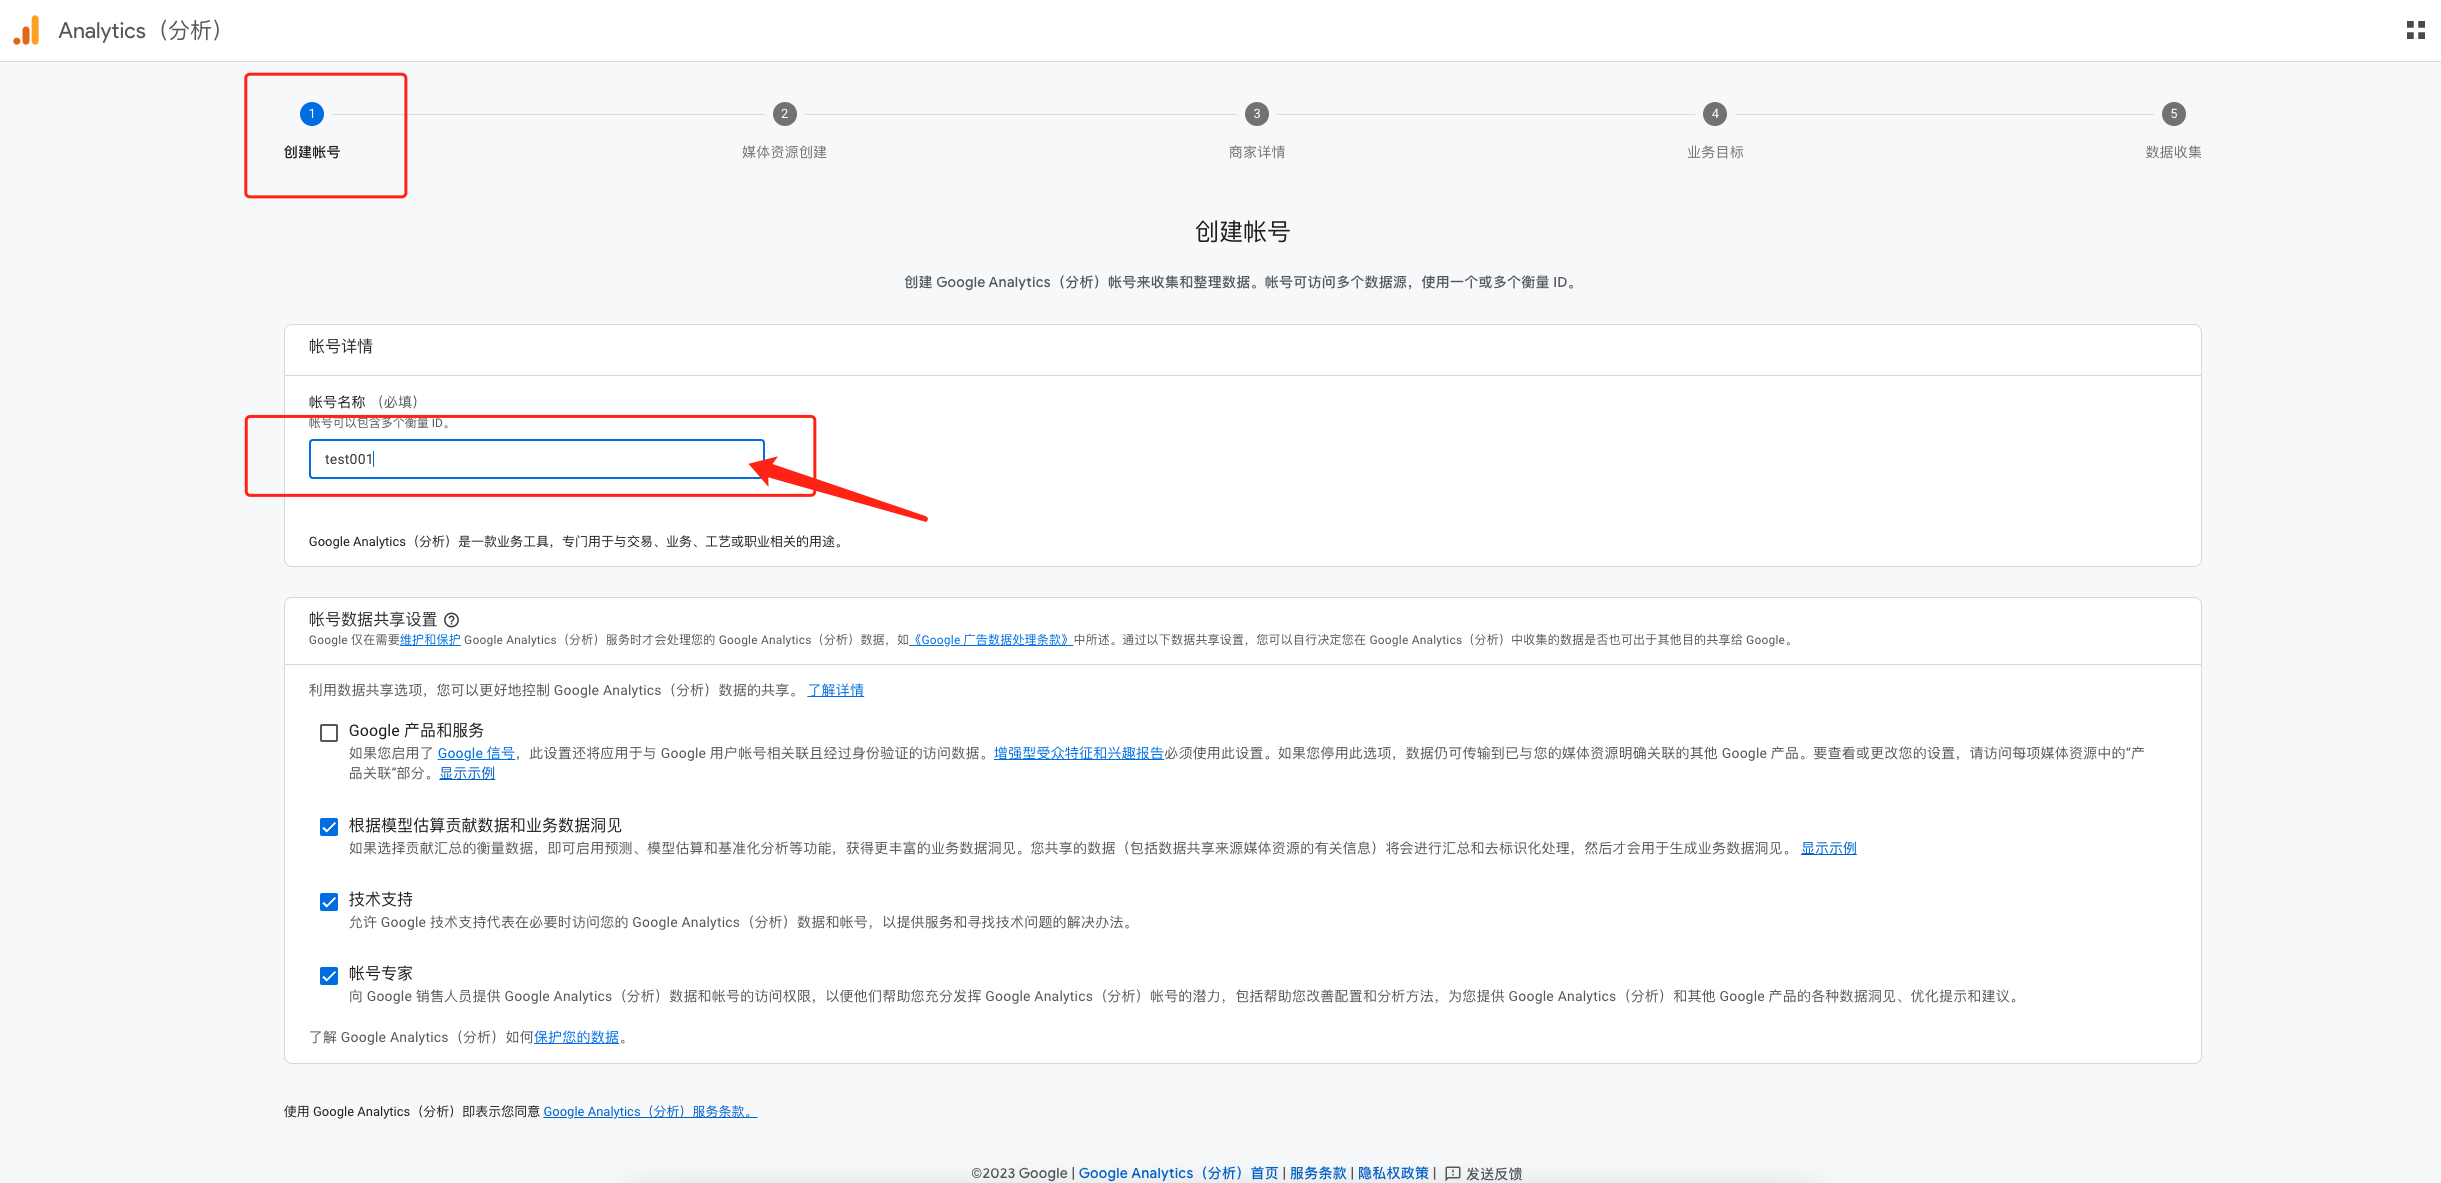The height and width of the screenshot is (1183, 2441).
Task: Click the 了解详情 link
Action: point(836,690)
